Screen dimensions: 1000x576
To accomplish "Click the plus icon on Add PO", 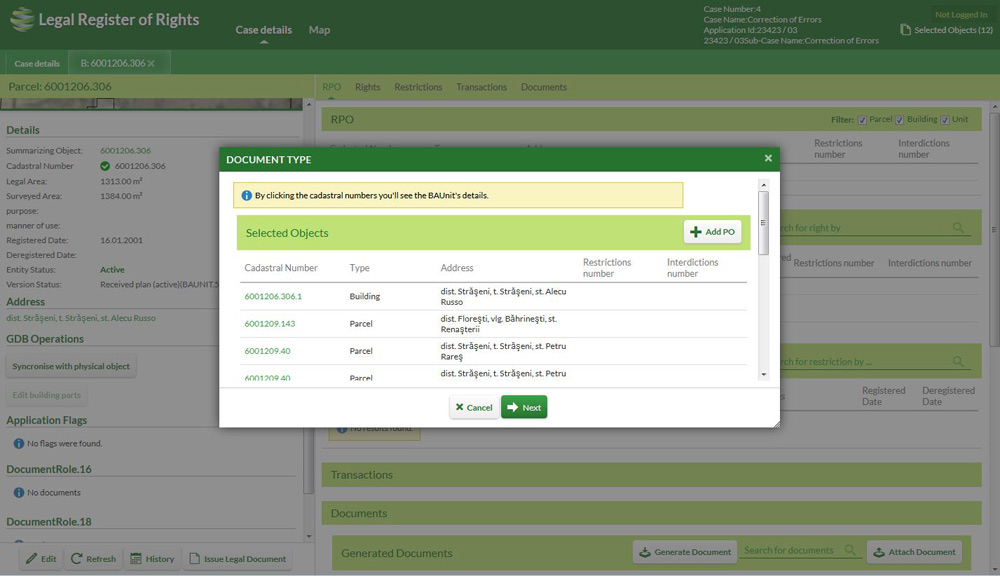I will (x=696, y=232).
